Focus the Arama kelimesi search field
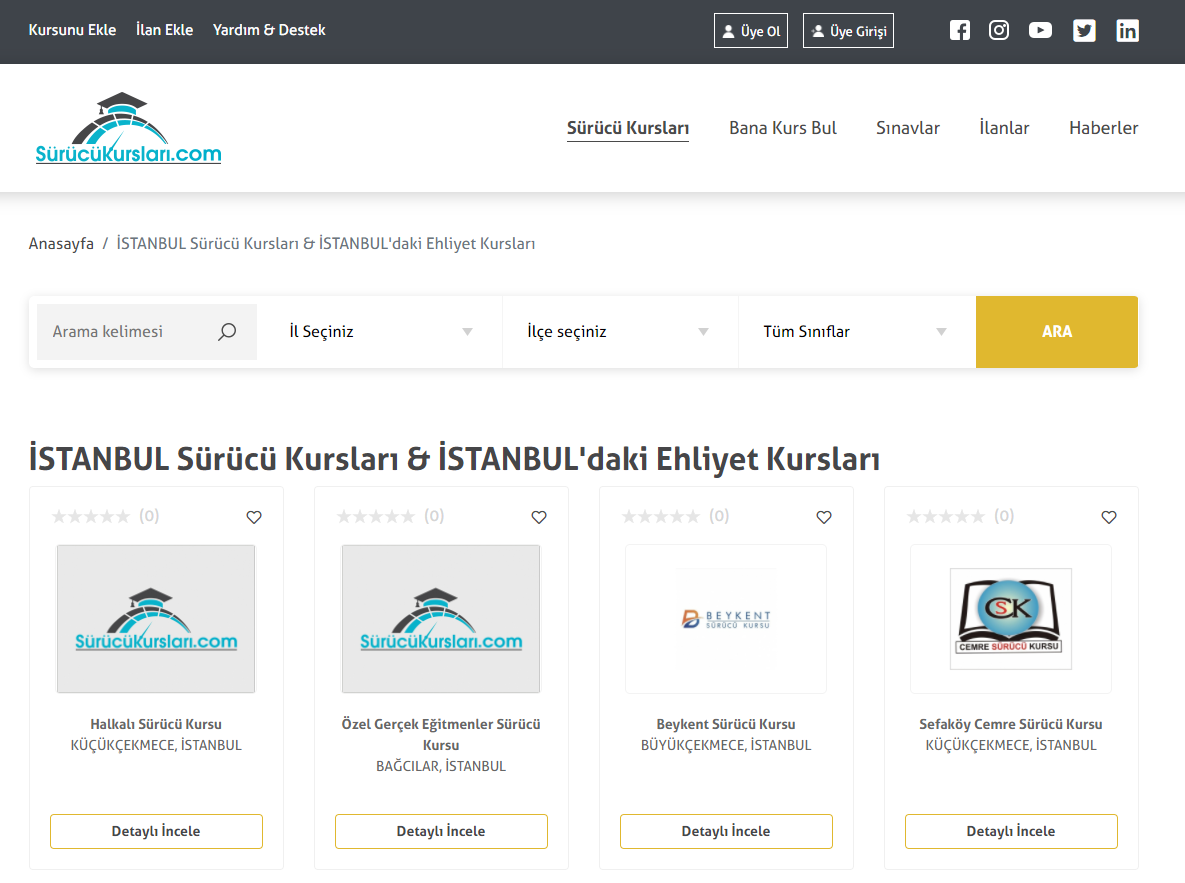The image size is (1185, 883). [x=147, y=332]
